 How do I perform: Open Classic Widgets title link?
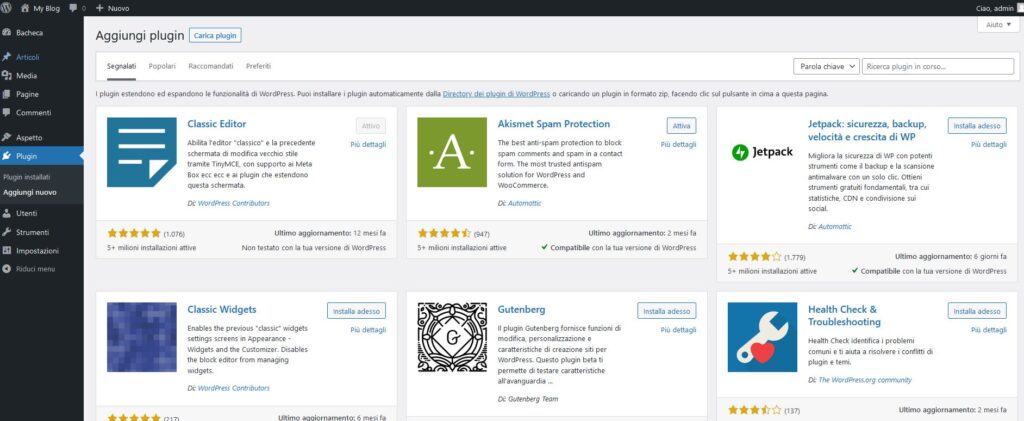[222, 309]
